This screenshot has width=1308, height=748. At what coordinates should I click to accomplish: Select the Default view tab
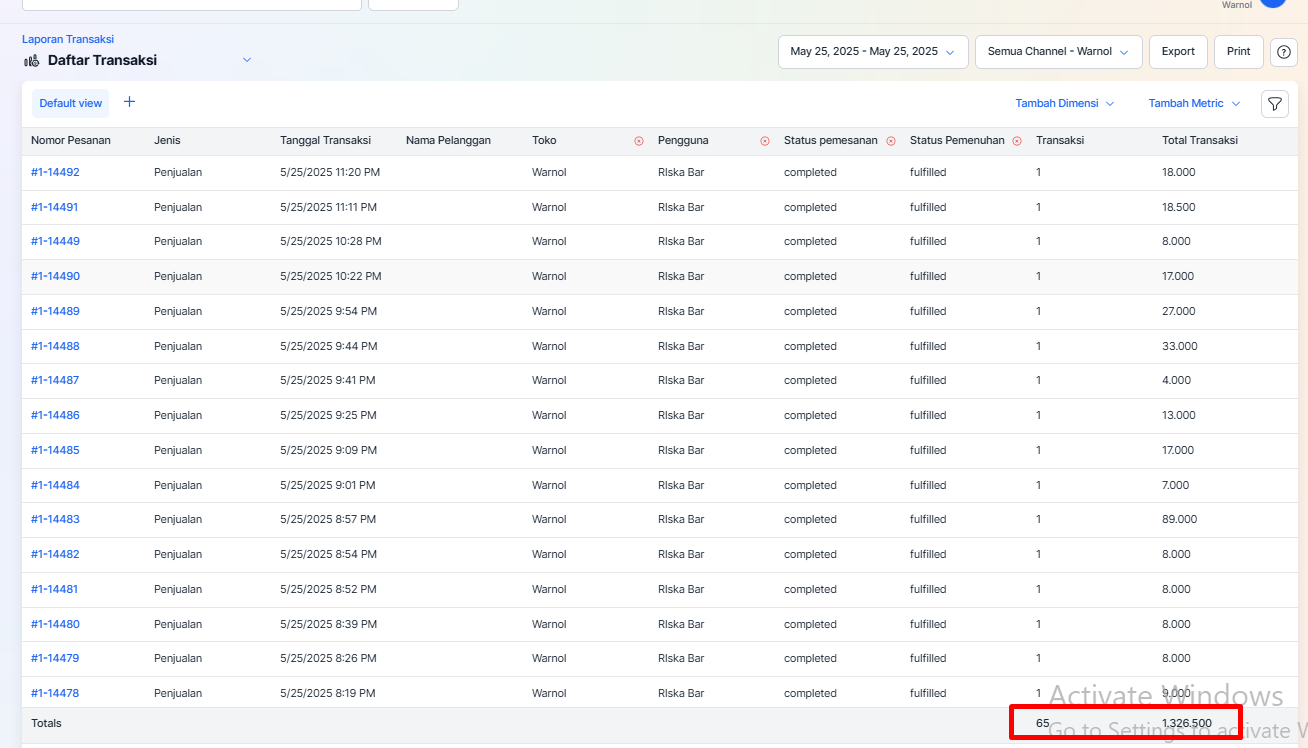point(71,103)
